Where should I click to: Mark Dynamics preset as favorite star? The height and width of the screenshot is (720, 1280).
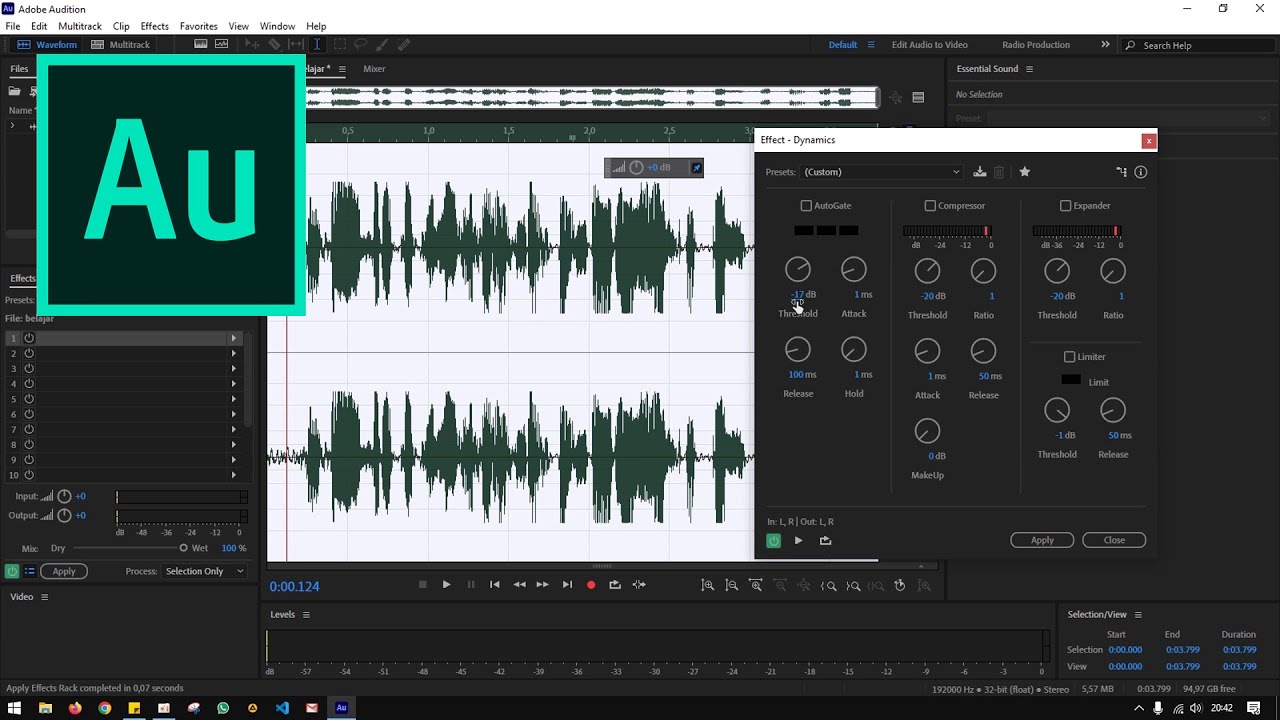[1025, 172]
